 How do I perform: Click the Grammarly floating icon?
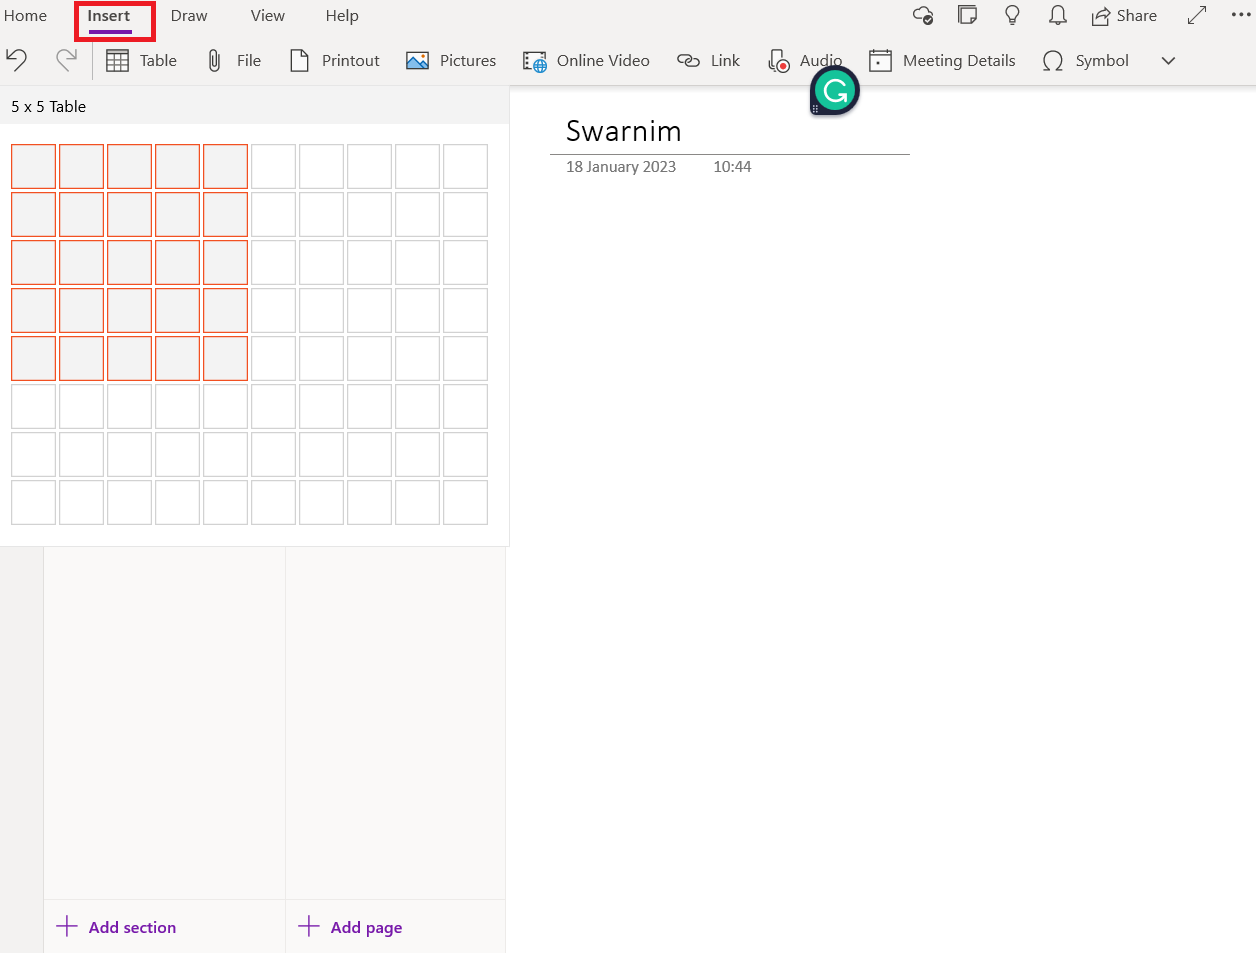click(835, 91)
